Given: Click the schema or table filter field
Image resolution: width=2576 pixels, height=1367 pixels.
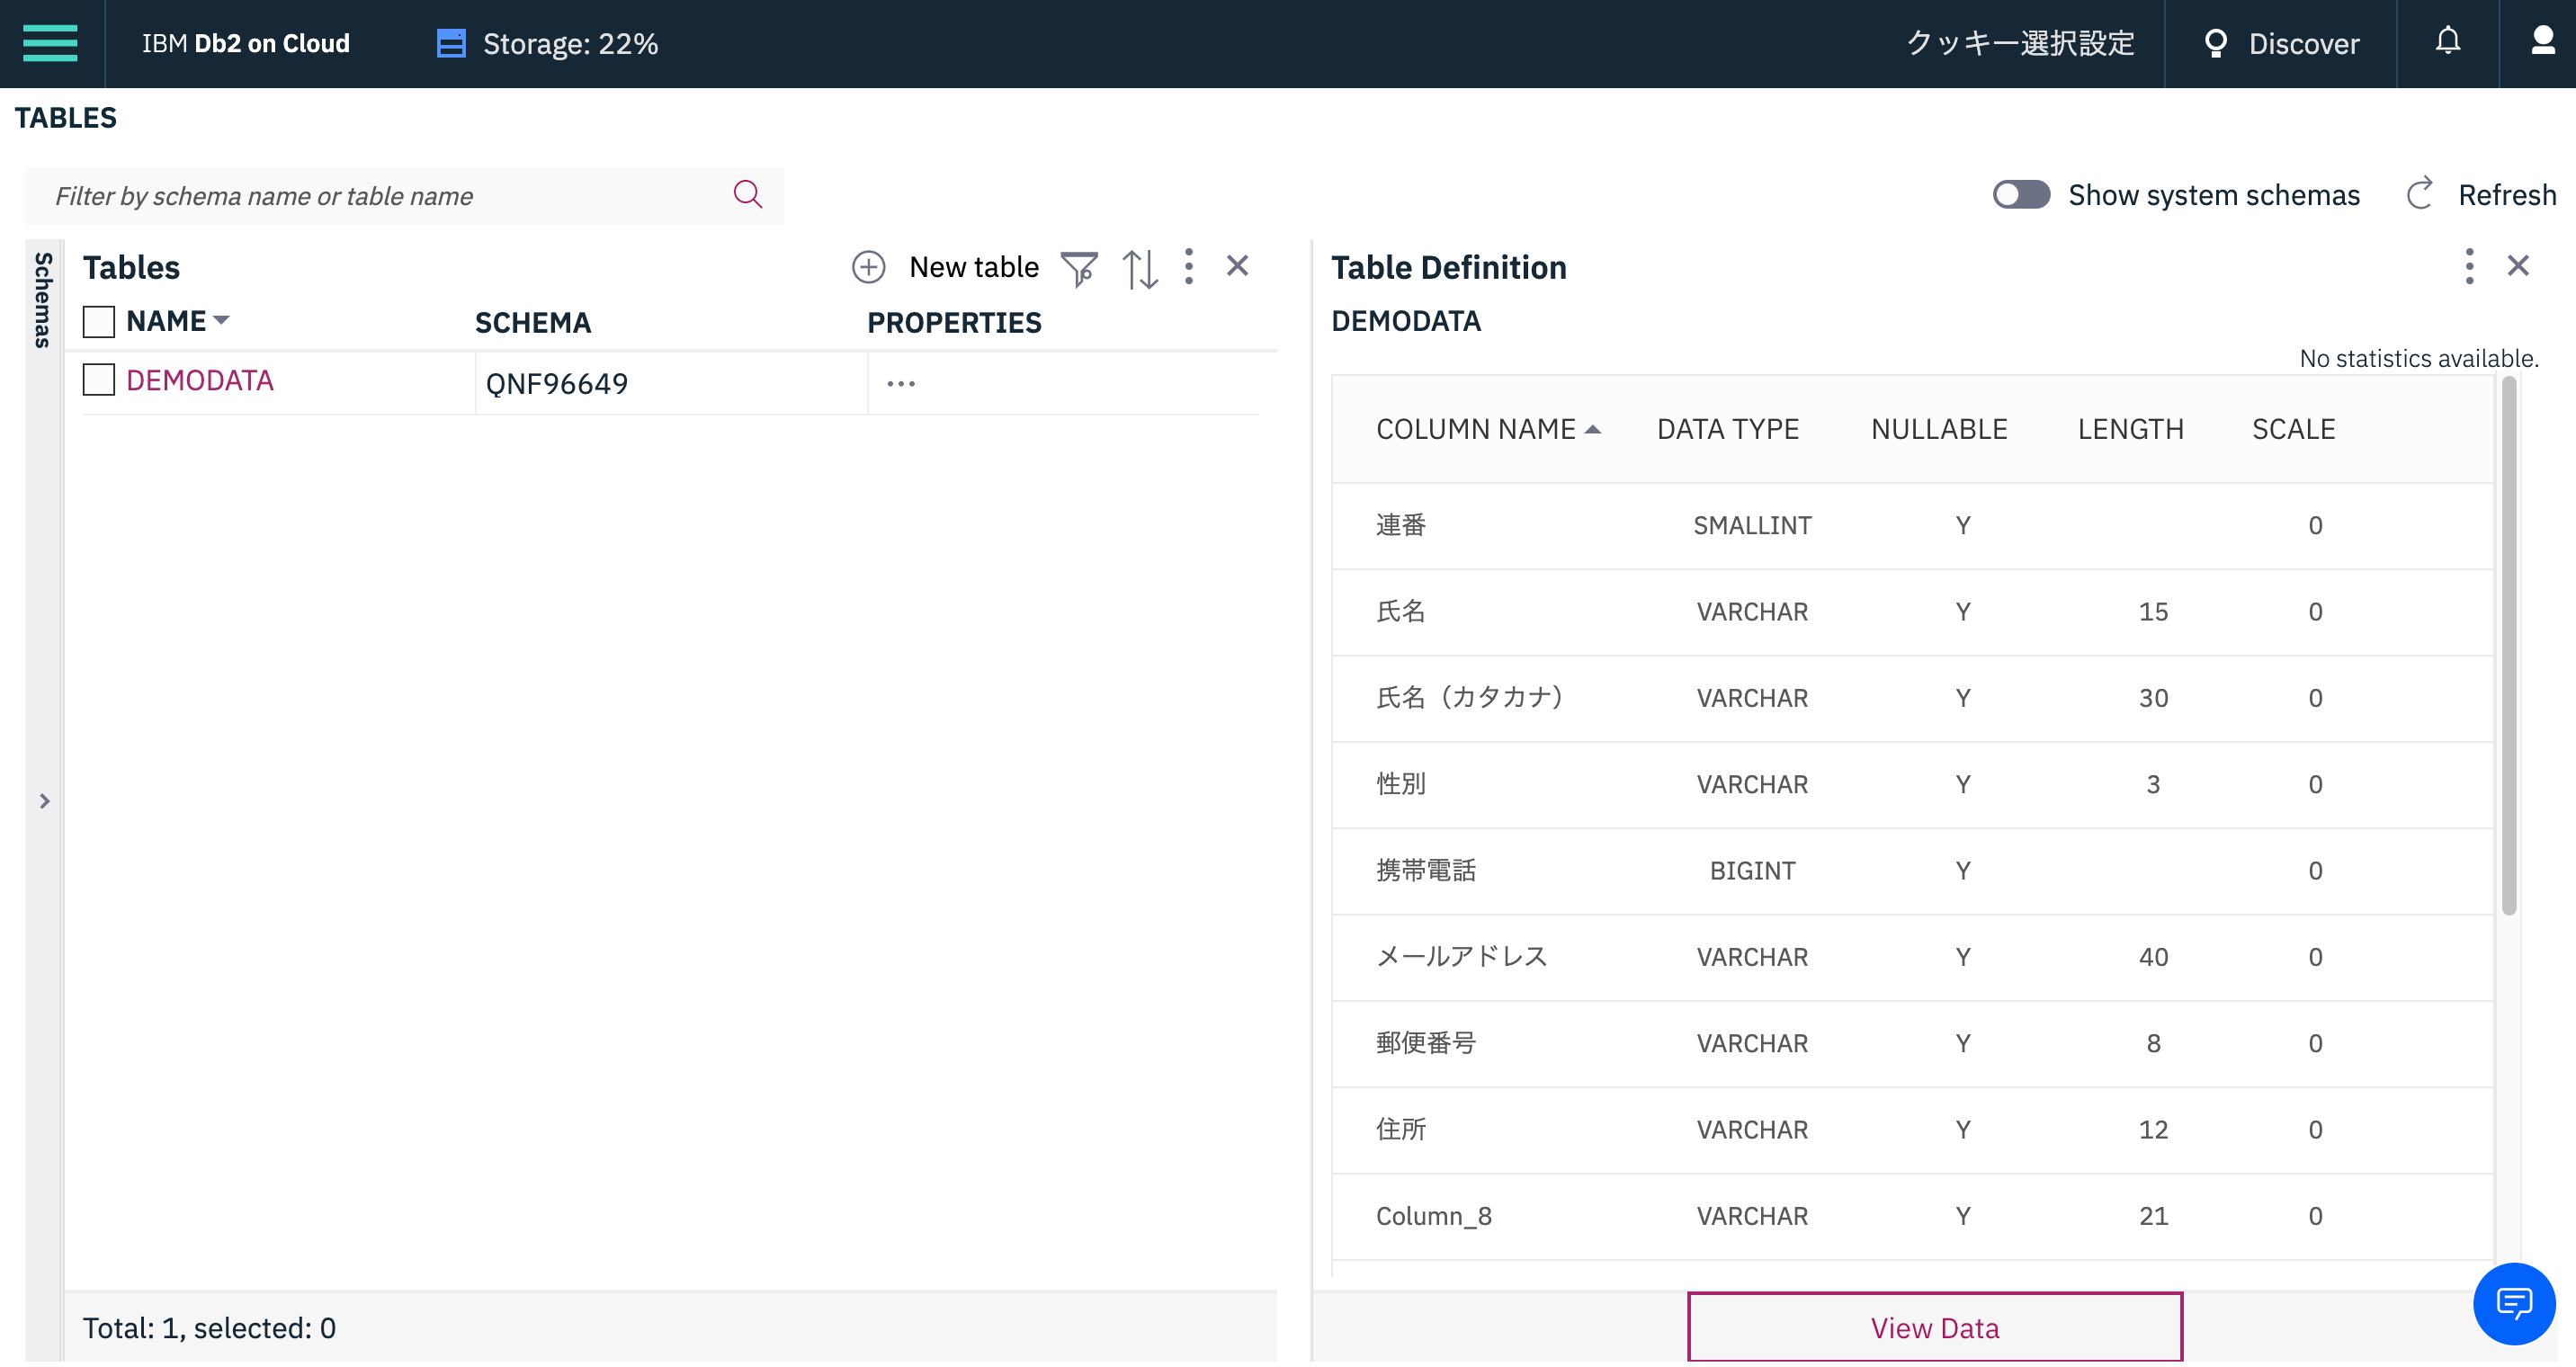Looking at the screenshot, I should 380,196.
